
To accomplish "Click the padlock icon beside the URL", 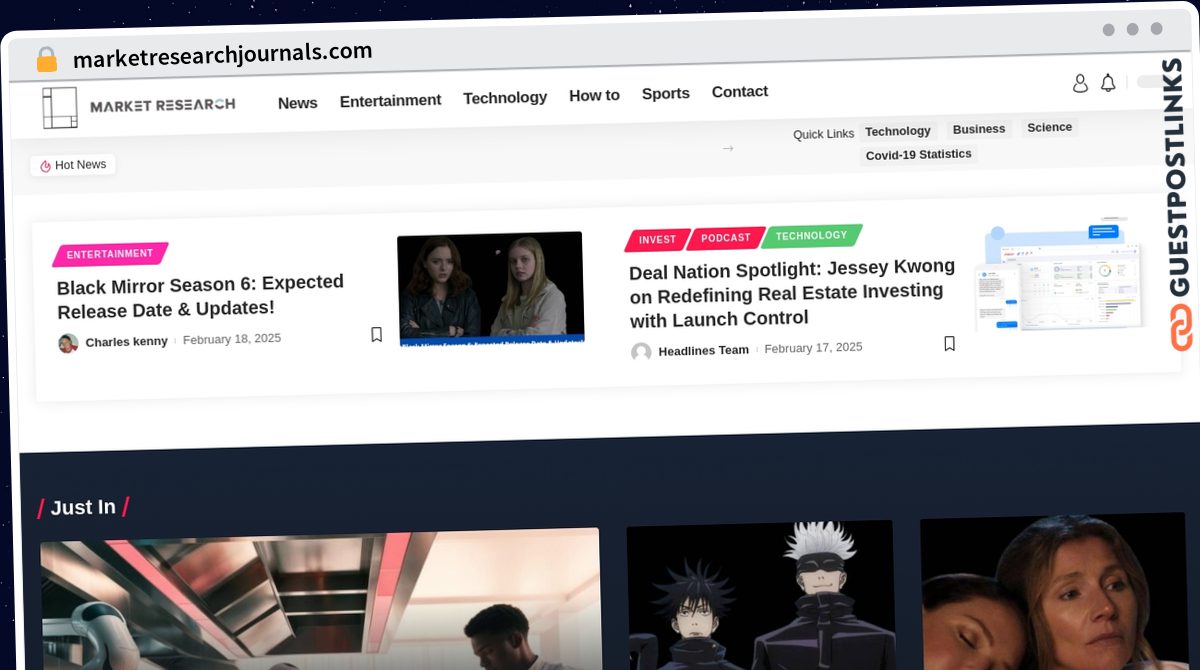I will point(46,59).
